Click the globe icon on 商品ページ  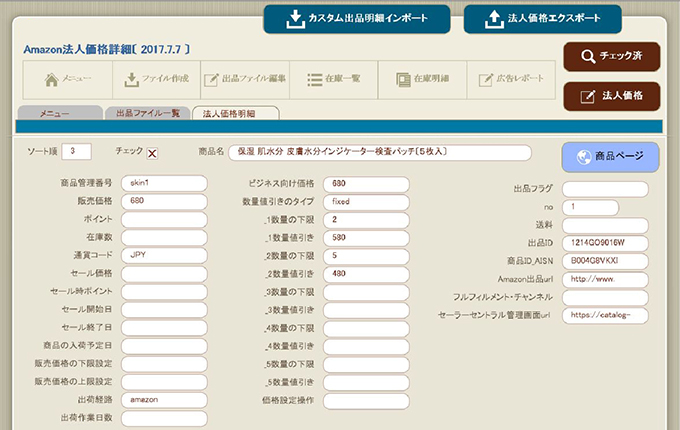[x=584, y=157]
